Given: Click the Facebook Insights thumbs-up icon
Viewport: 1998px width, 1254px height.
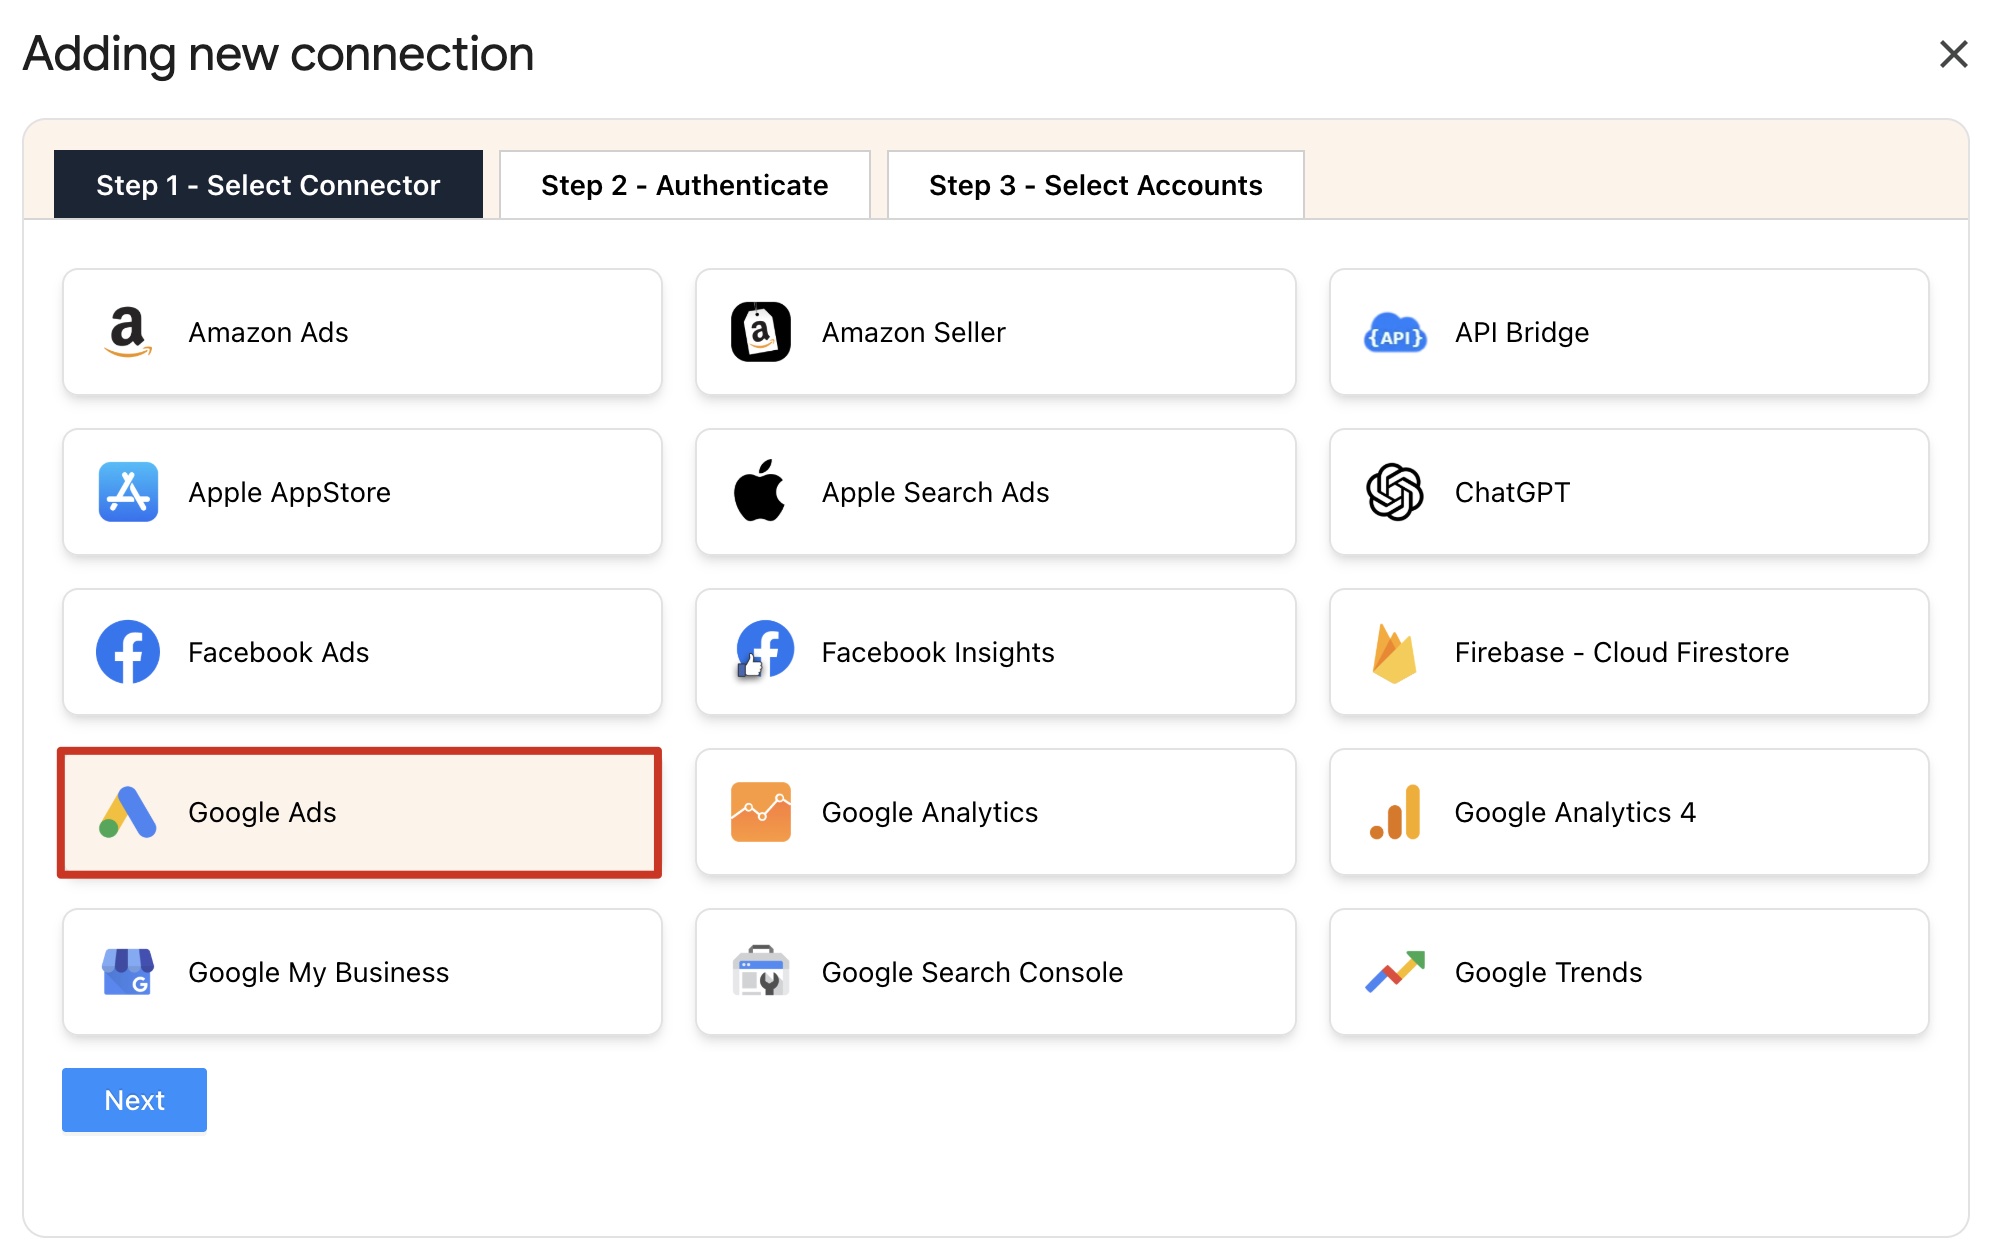Looking at the screenshot, I should pyautogui.click(x=764, y=650).
